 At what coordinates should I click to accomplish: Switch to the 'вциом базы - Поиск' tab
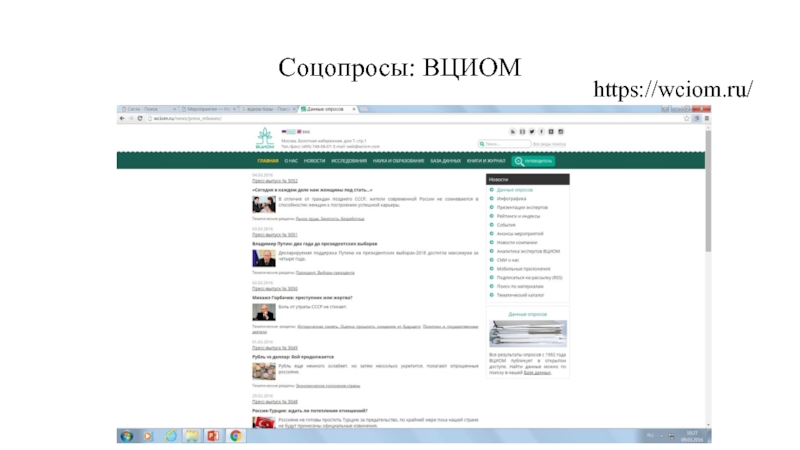pyautogui.click(x=268, y=109)
